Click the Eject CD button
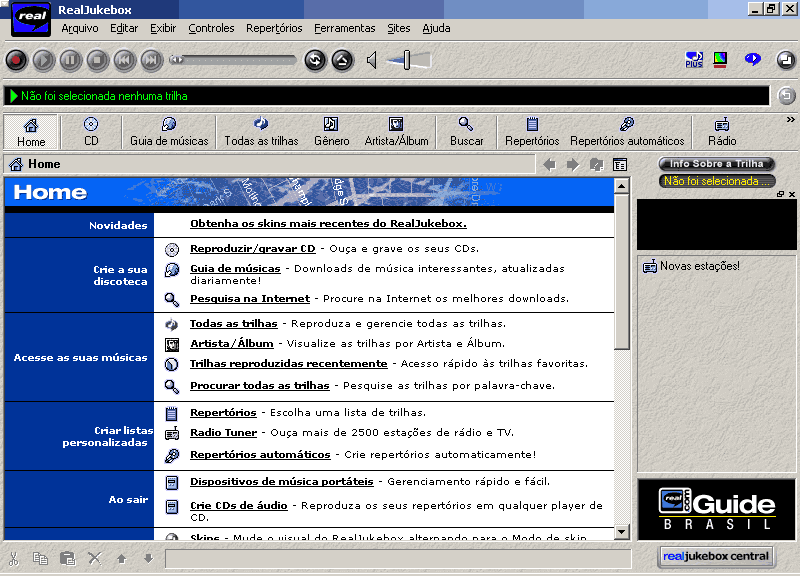 342,61
